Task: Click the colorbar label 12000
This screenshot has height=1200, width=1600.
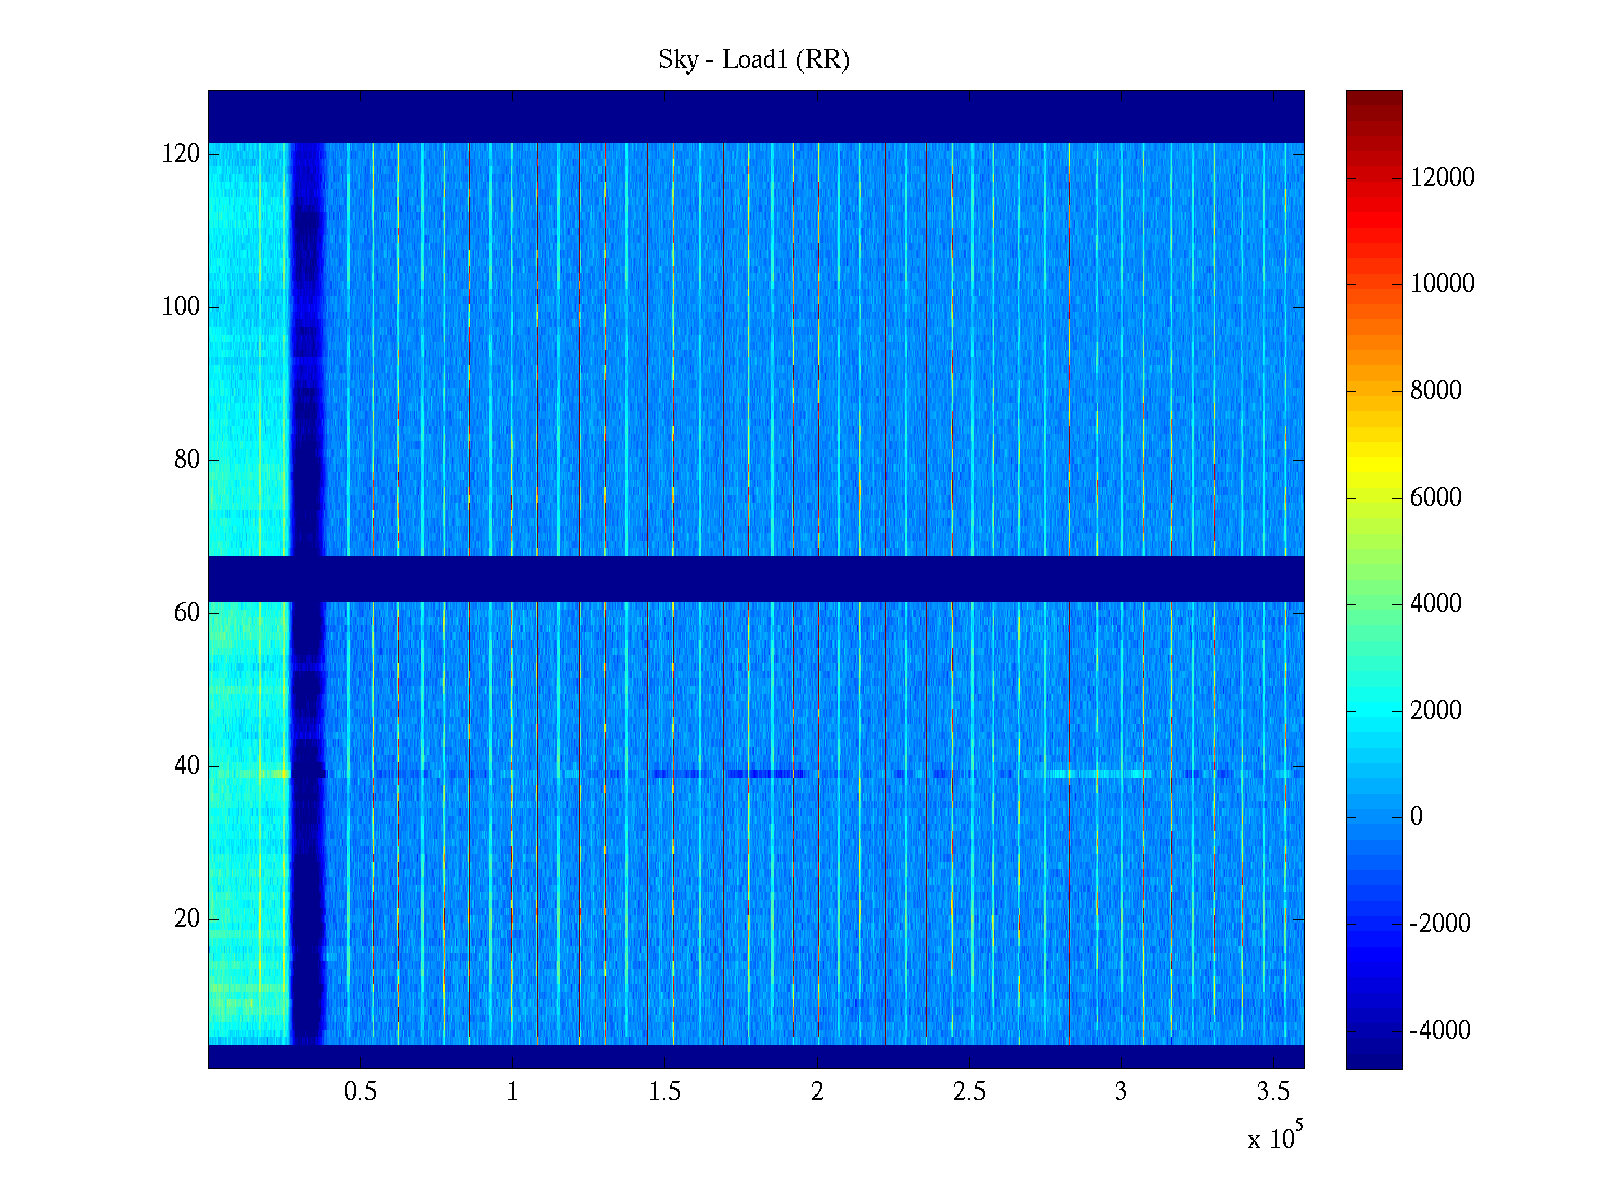Action: tap(1442, 178)
